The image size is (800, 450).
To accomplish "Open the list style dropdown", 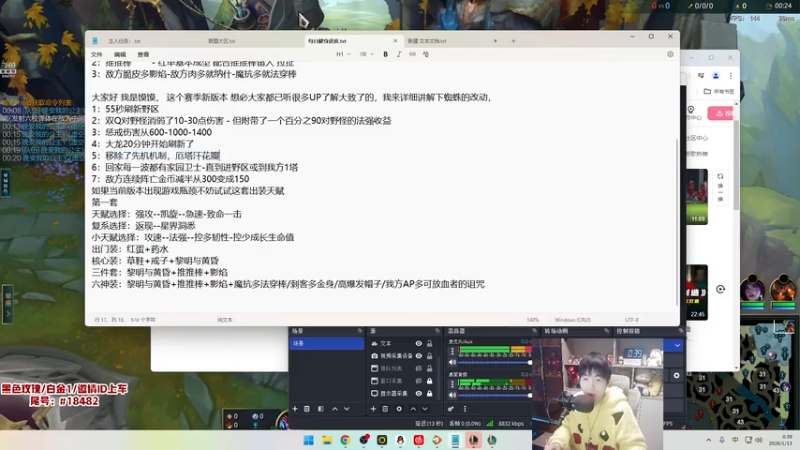I will click(x=366, y=54).
